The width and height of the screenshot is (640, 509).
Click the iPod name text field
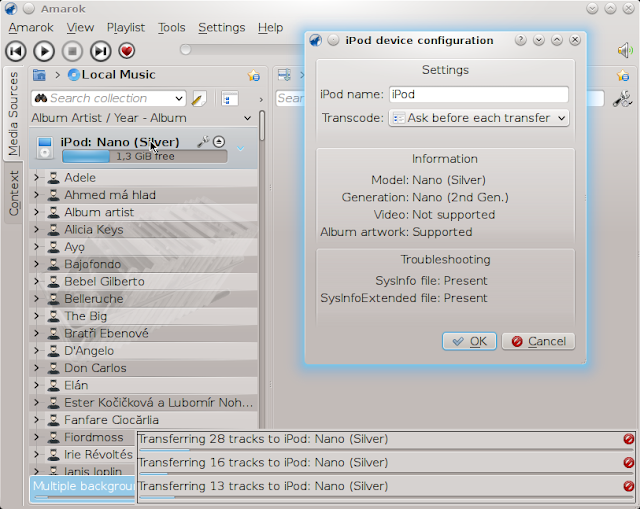(478, 94)
